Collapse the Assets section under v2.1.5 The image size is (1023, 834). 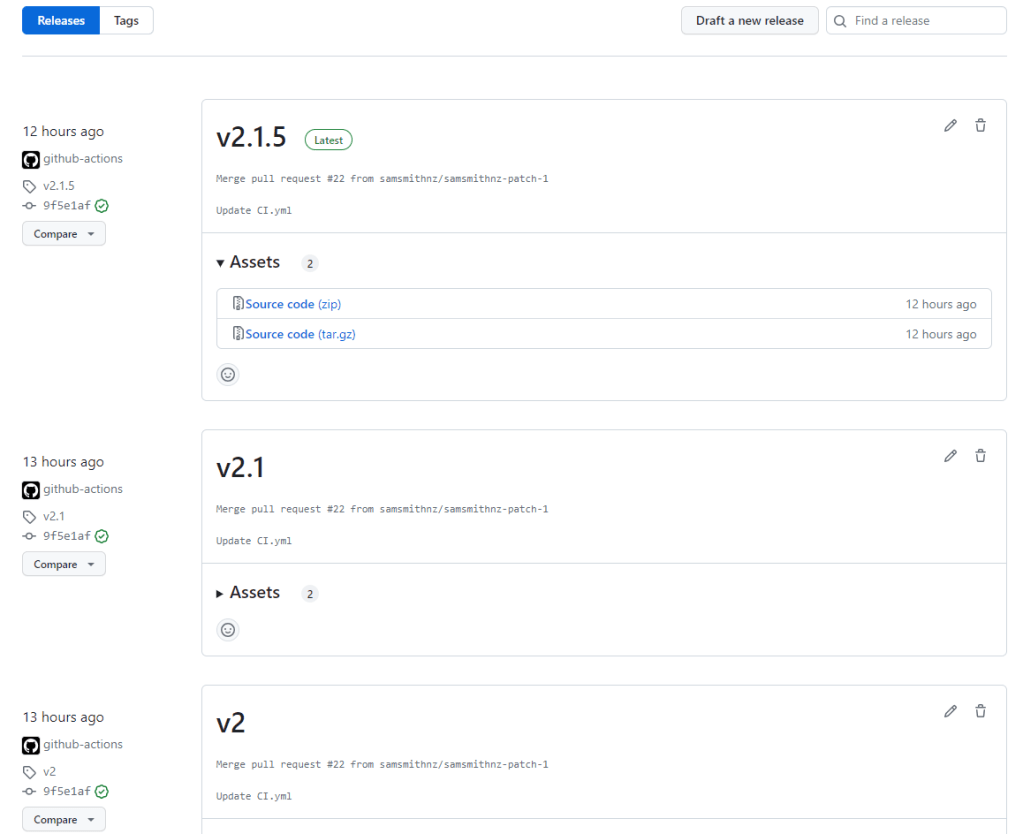click(249, 262)
